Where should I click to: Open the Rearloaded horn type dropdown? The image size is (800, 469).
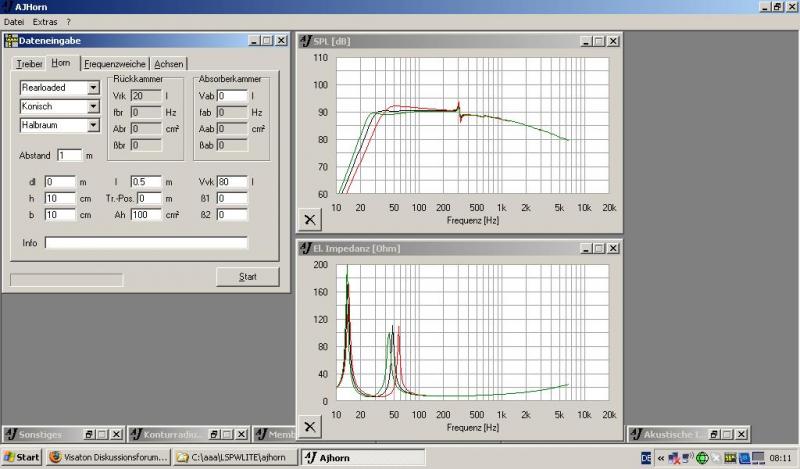tap(93, 88)
